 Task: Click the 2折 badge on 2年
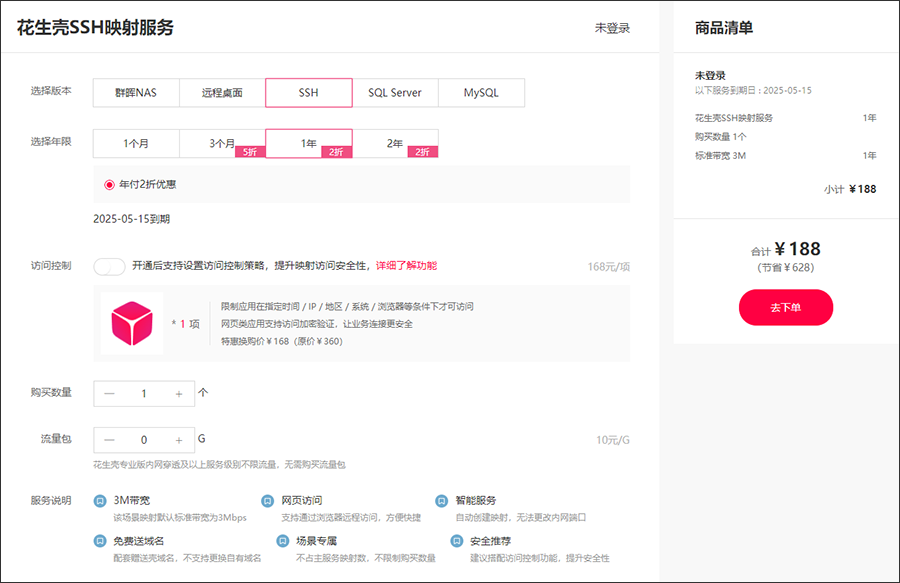[x=422, y=151]
